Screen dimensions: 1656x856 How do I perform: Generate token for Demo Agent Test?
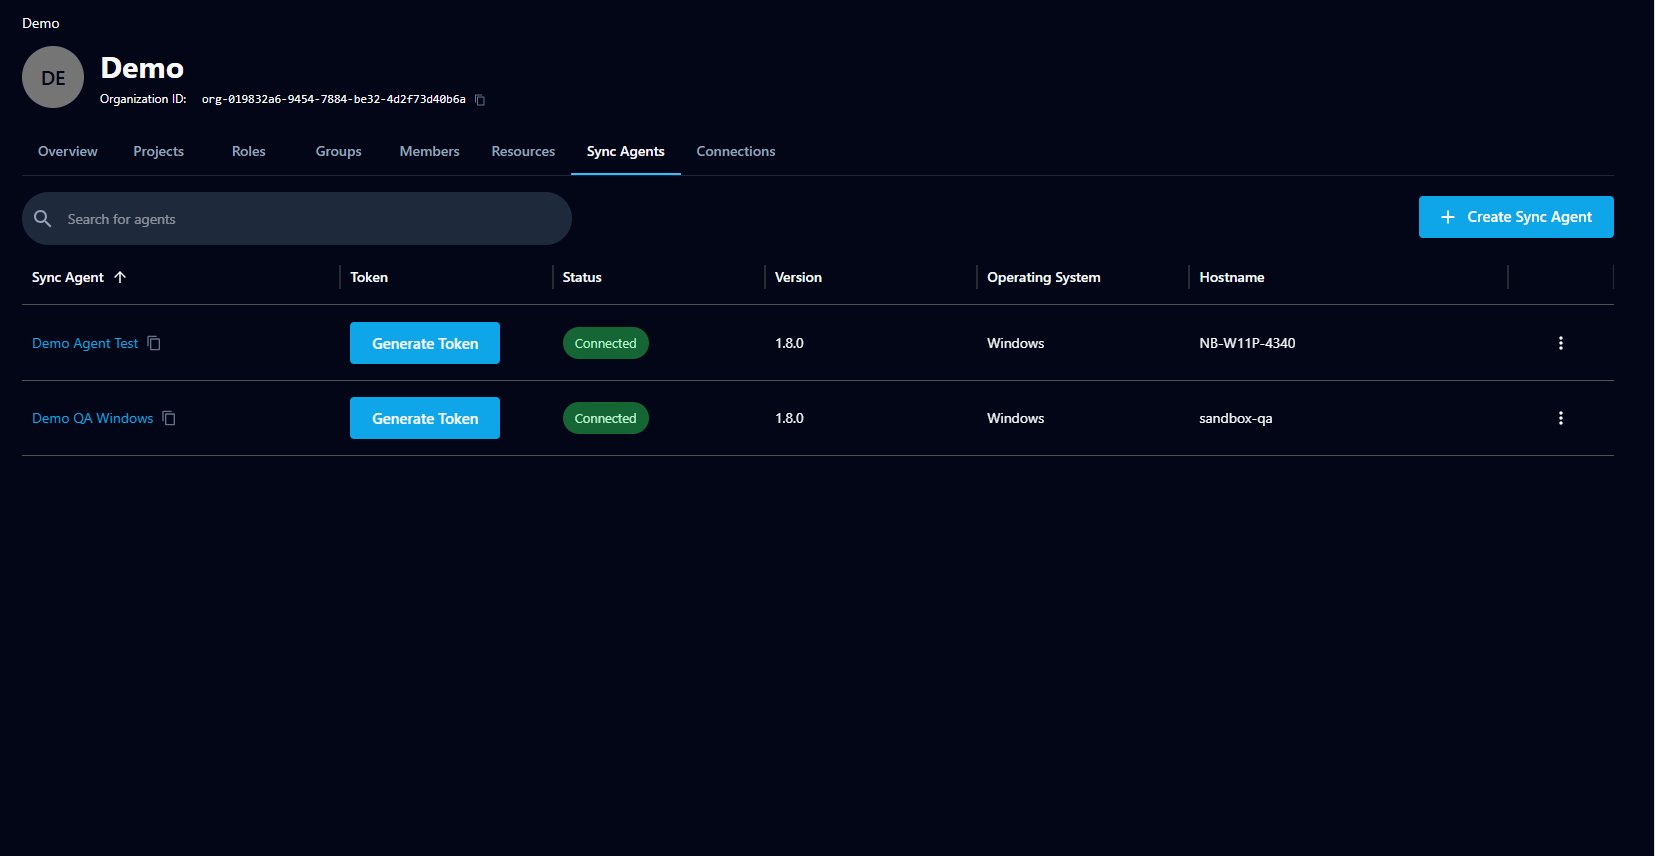(425, 343)
